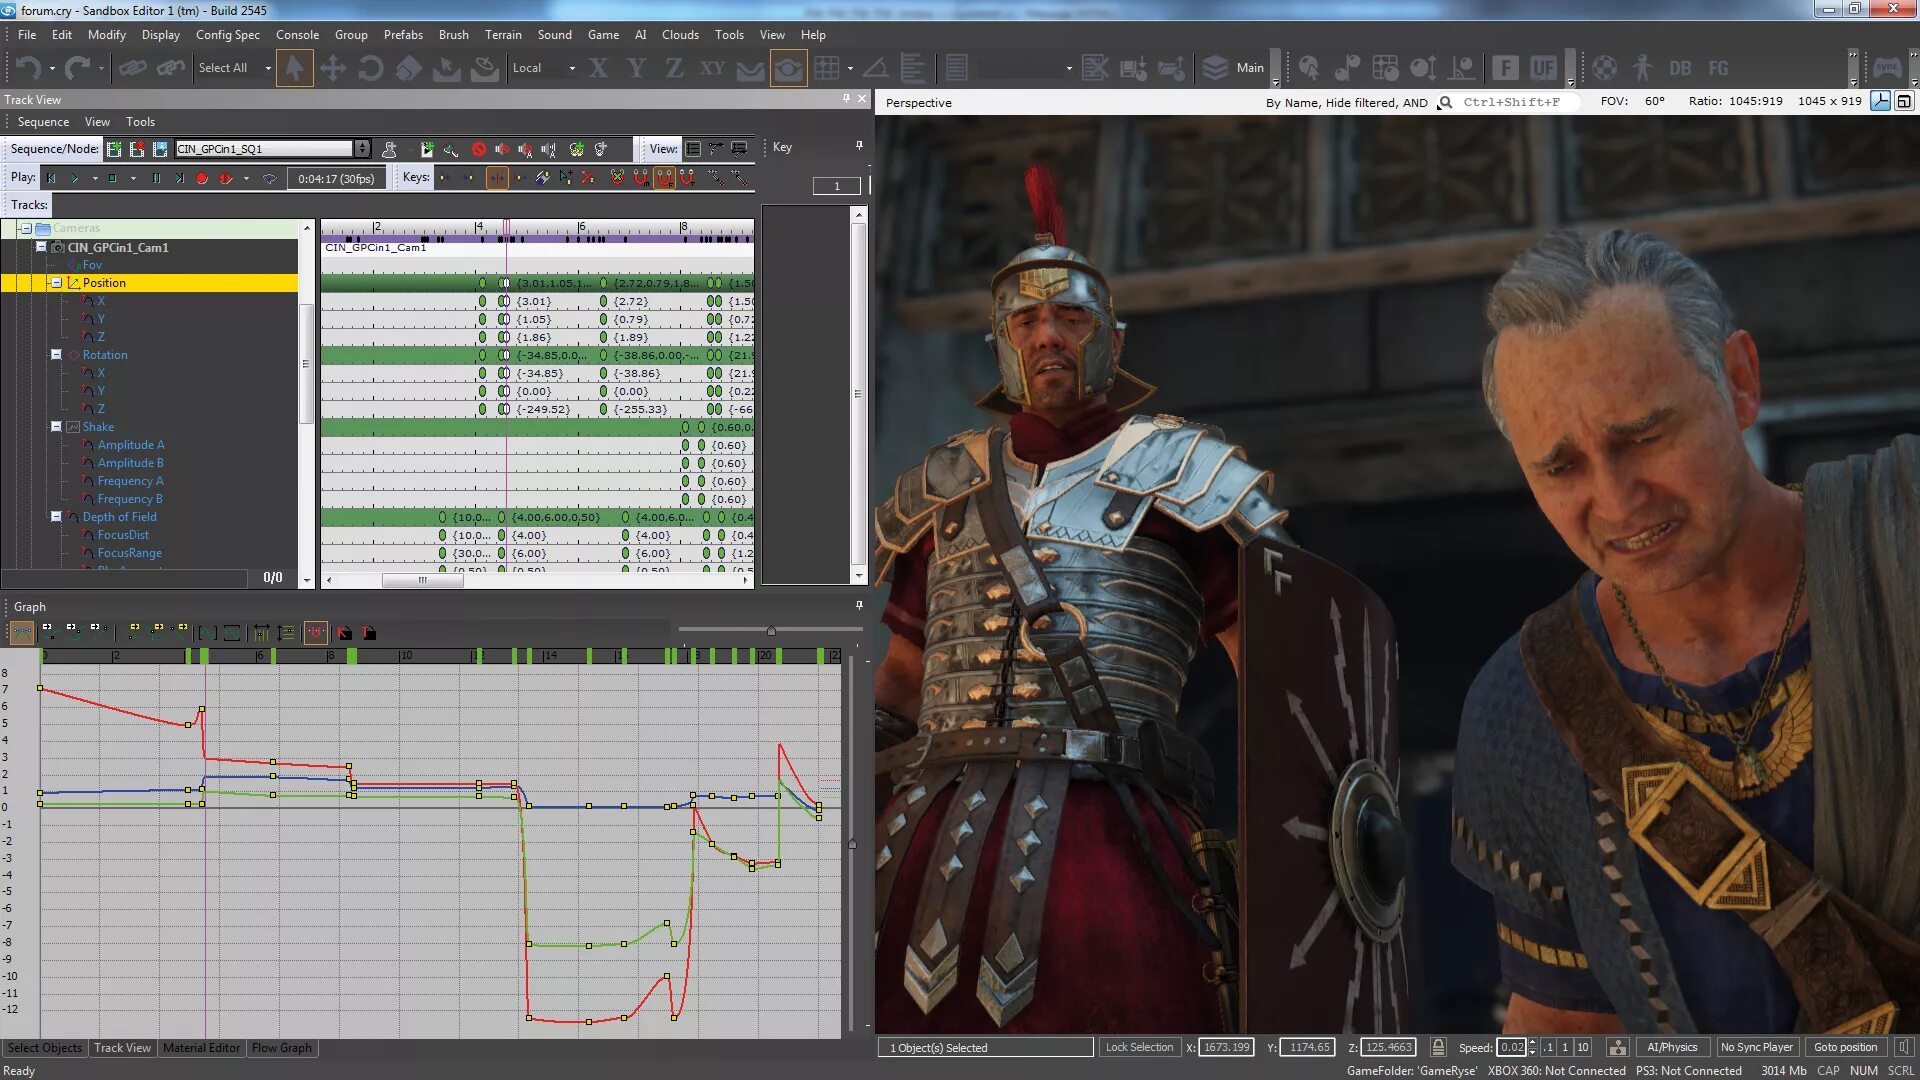Open the layers icon next to Main
This screenshot has height=1080, width=1920.
(1215, 68)
